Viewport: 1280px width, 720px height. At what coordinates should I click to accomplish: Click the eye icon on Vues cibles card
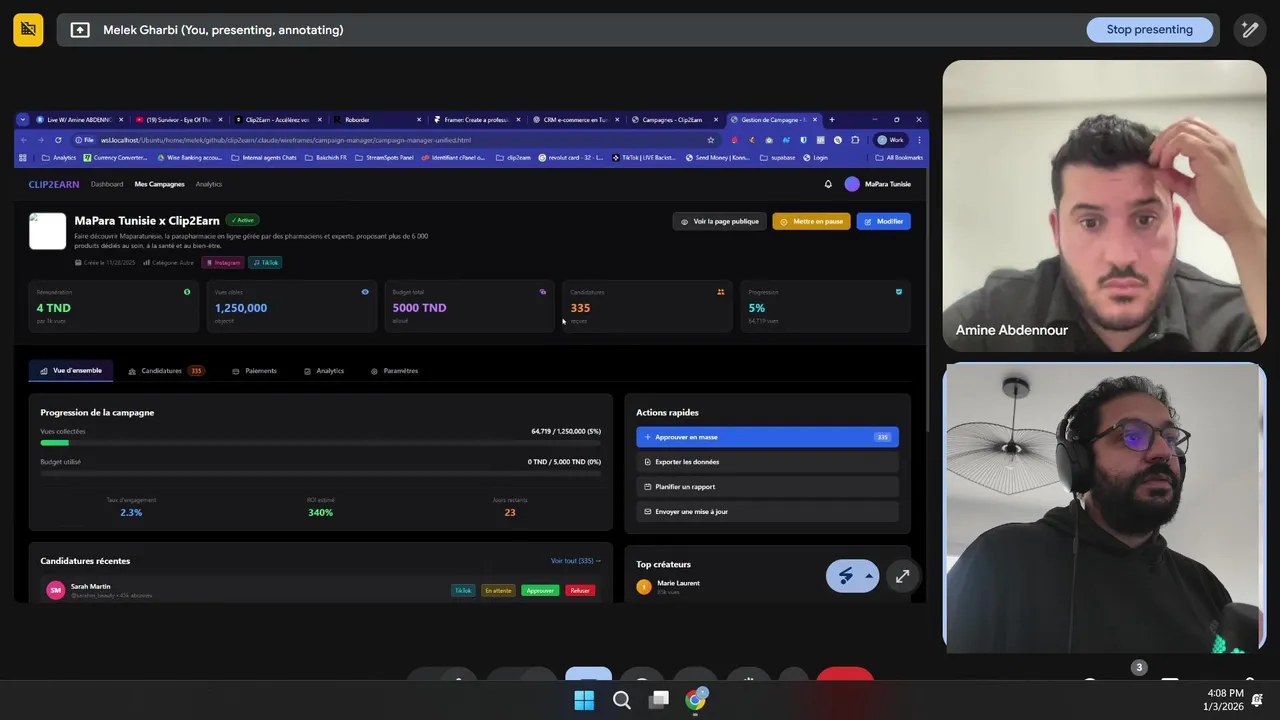[365, 292]
